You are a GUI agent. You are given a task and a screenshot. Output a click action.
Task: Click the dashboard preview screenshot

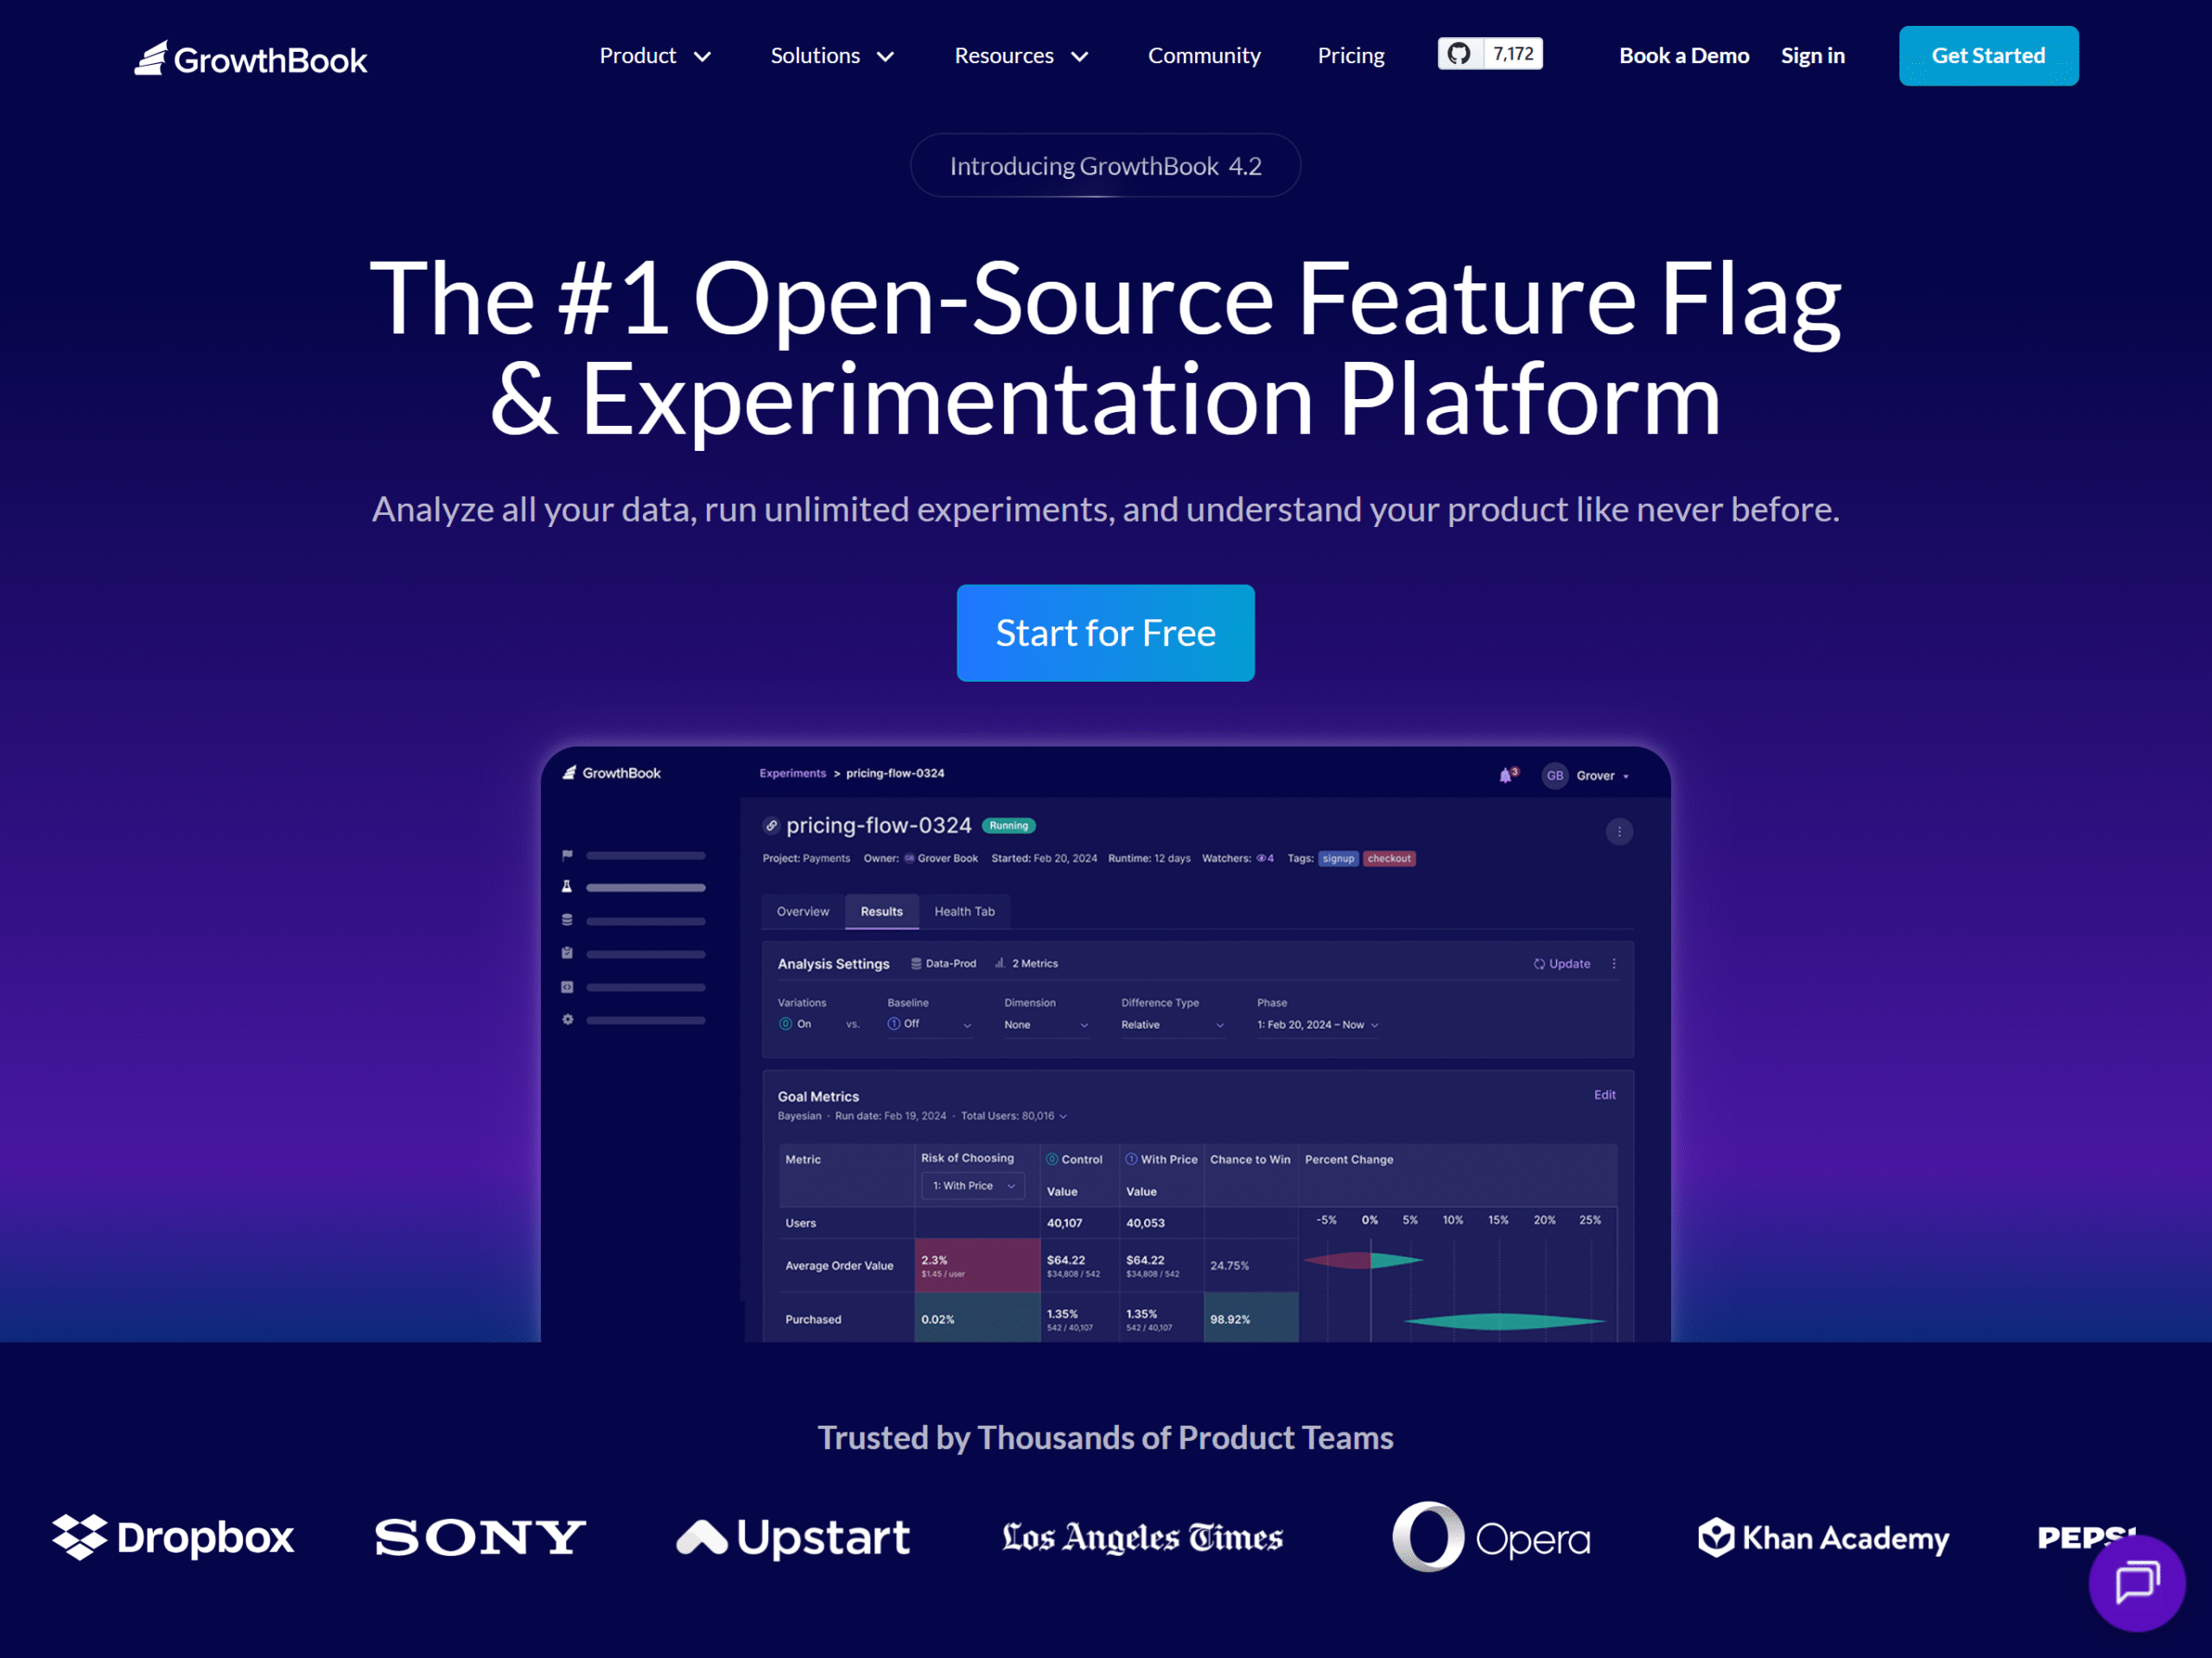[1105, 1045]
